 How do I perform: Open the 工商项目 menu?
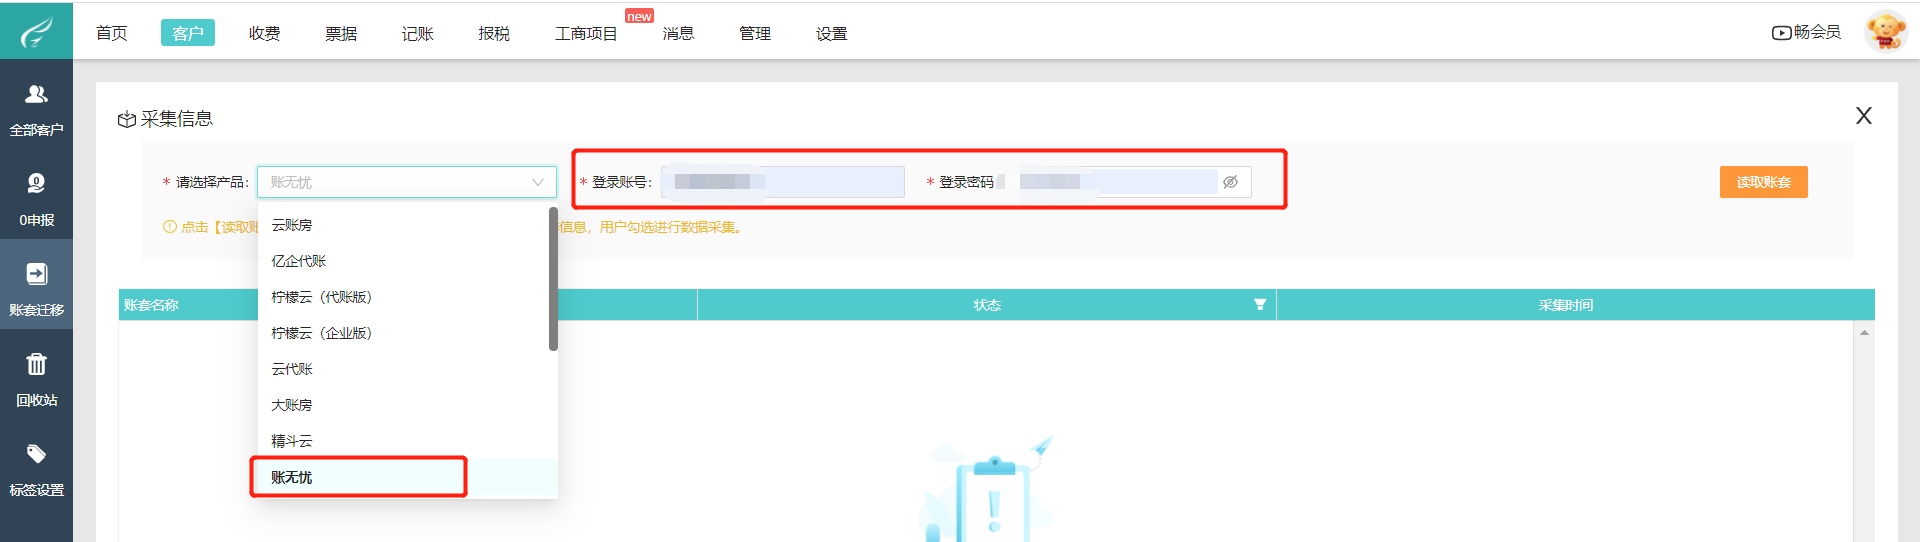[586, 33]
